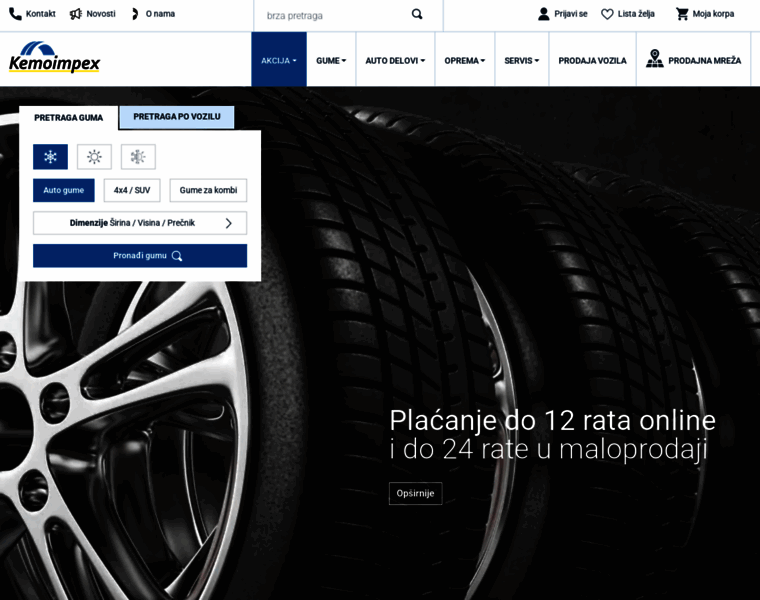This screenshot has width=760, height=600.
Task: Open PRODAJNA MREŽA in navigation
Action: coord(694,61)
